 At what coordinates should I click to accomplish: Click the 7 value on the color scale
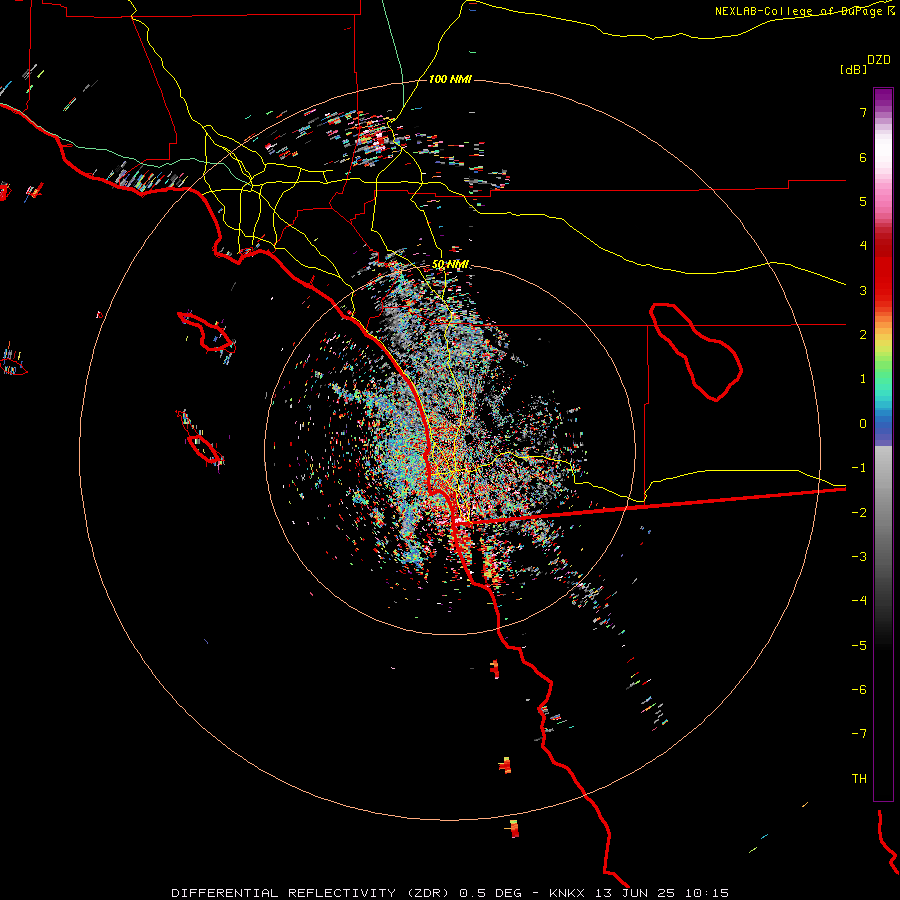863,112
